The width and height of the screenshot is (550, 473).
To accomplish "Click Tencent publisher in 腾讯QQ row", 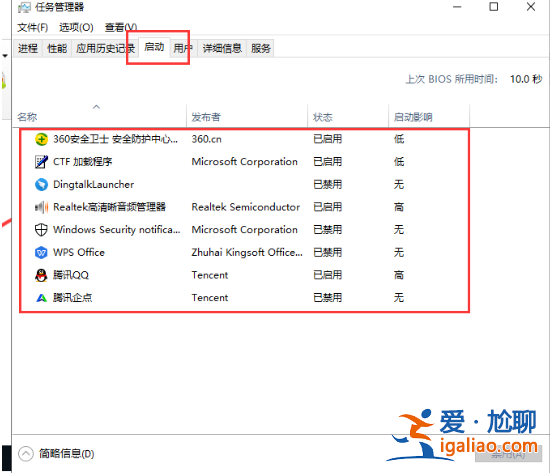I will tap(210, 275).
